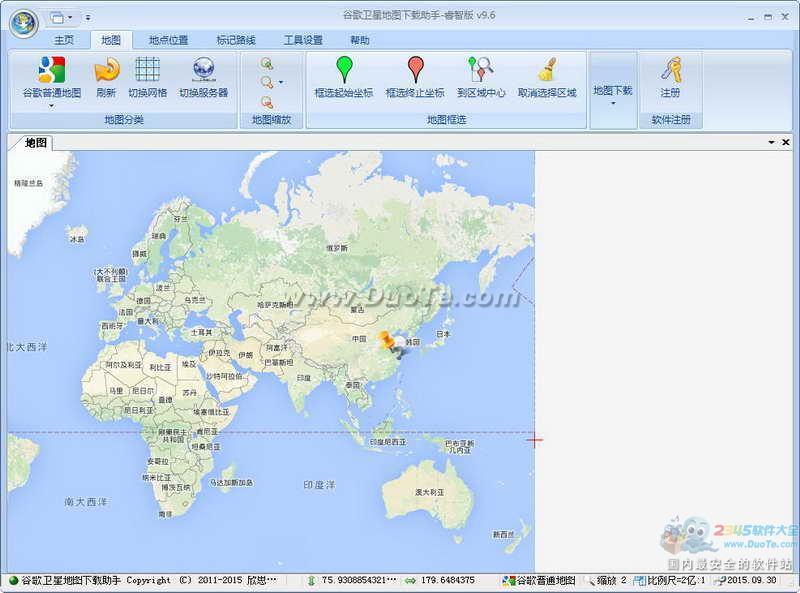Close the application window
Screen dimensions: 800x593
pos(785,17)
